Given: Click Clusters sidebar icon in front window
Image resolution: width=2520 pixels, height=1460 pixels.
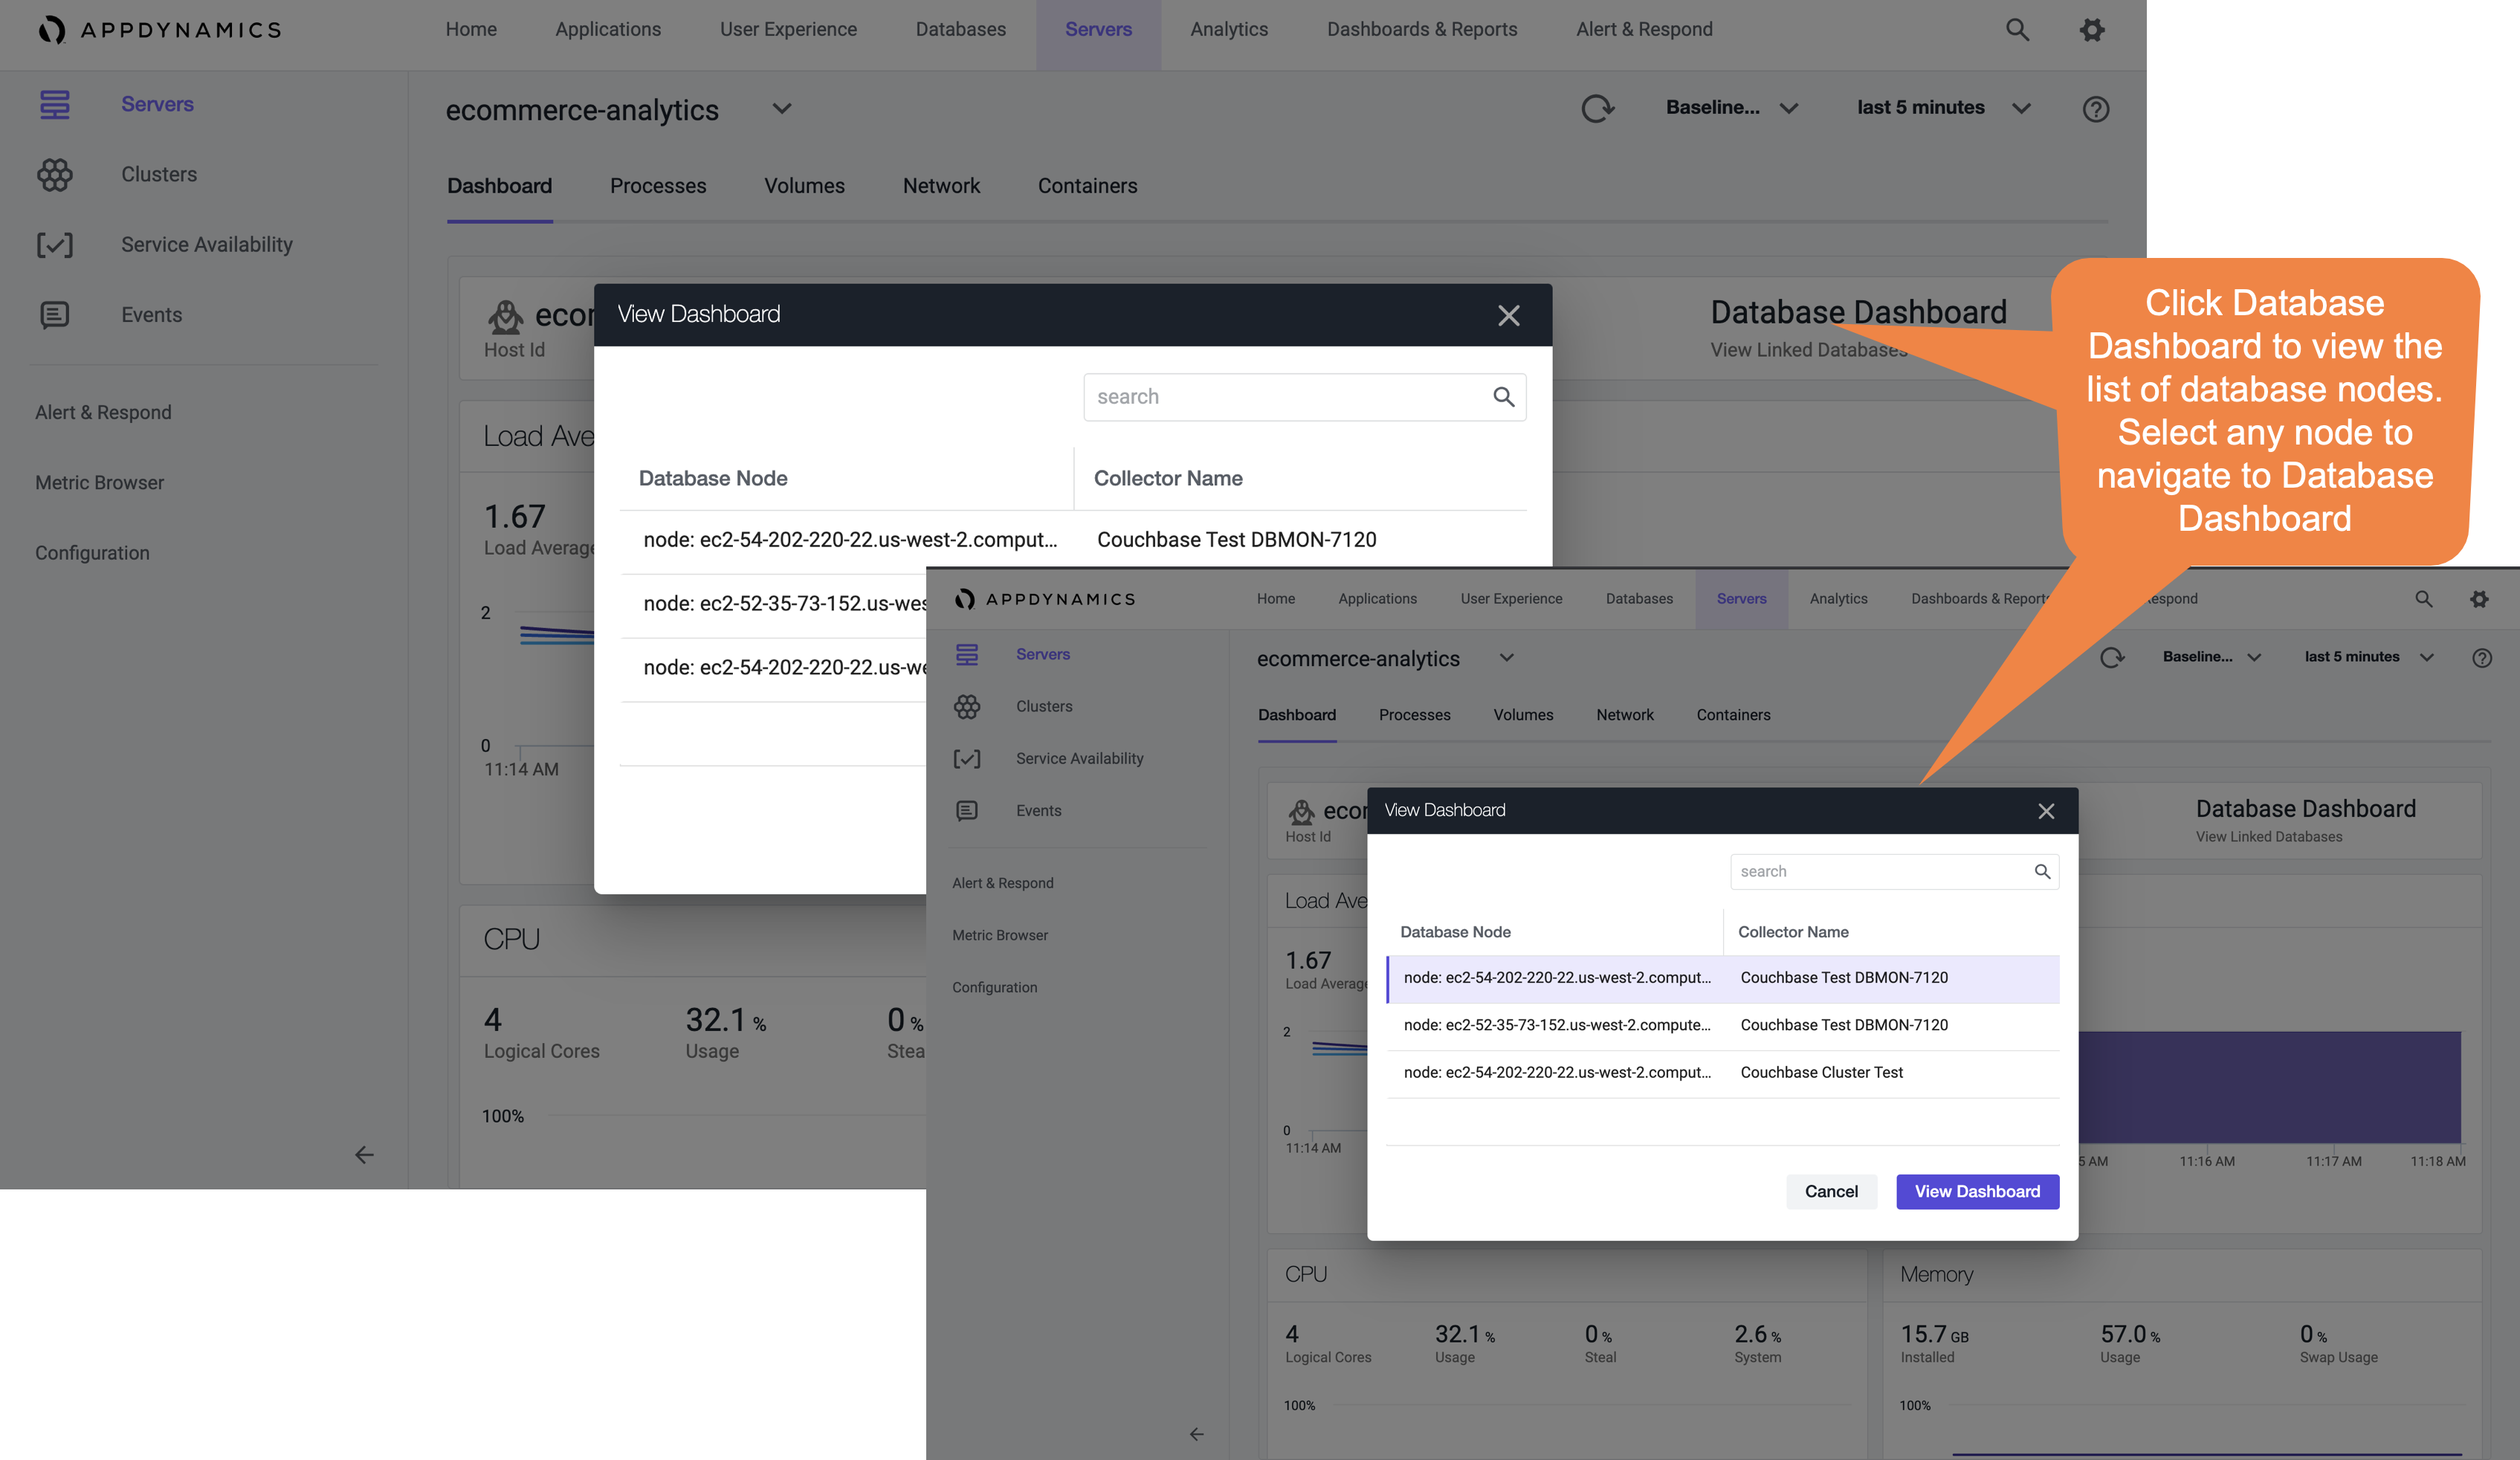Looking at the screenshot, I should tap(967, 707).
